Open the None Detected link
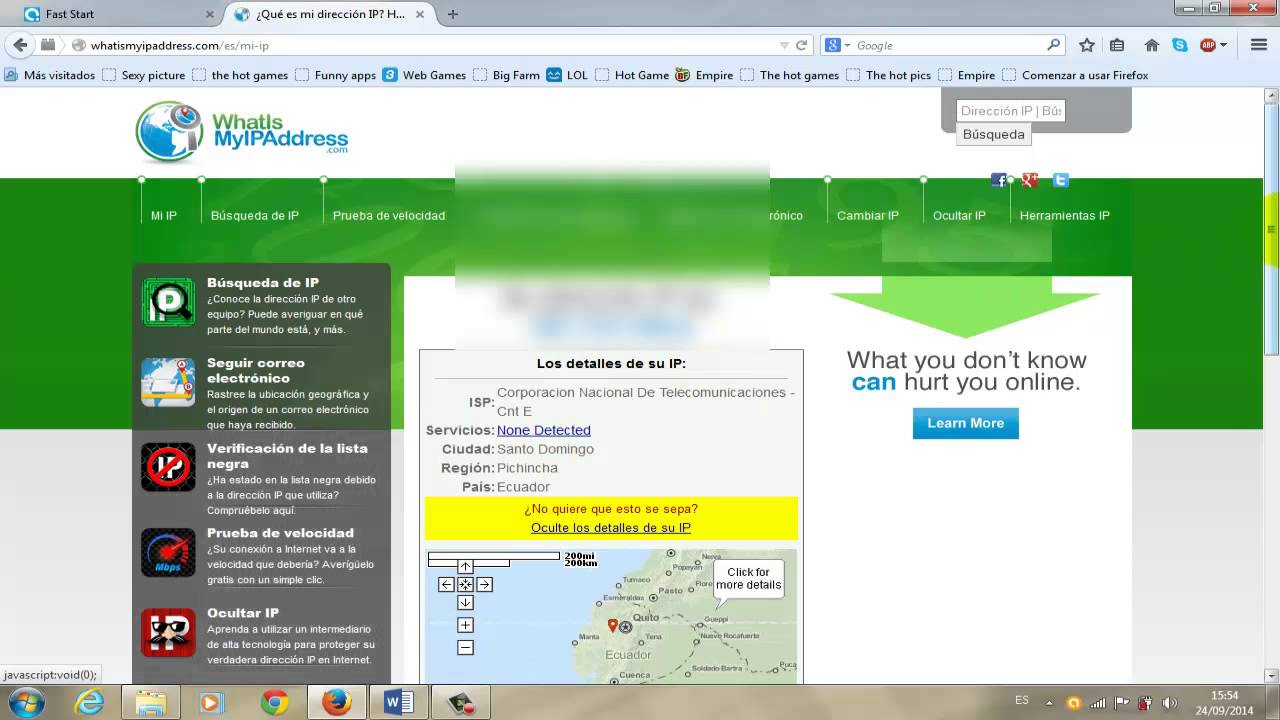The width and height of the screenshot is (1280, 720). [544, 430]
